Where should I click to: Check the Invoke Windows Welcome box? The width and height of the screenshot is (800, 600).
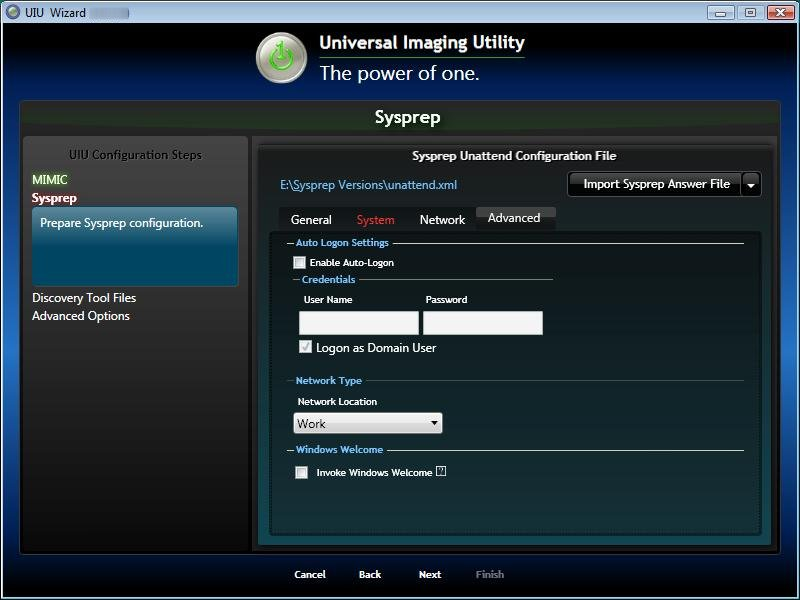302,472
